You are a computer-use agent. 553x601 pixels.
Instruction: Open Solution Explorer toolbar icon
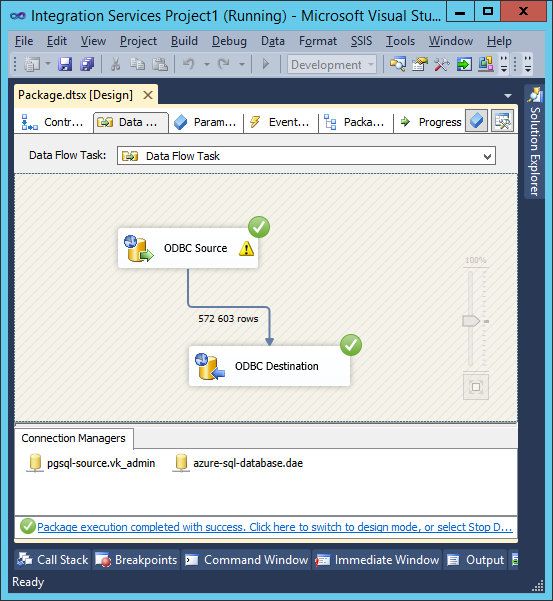[398, 64]
